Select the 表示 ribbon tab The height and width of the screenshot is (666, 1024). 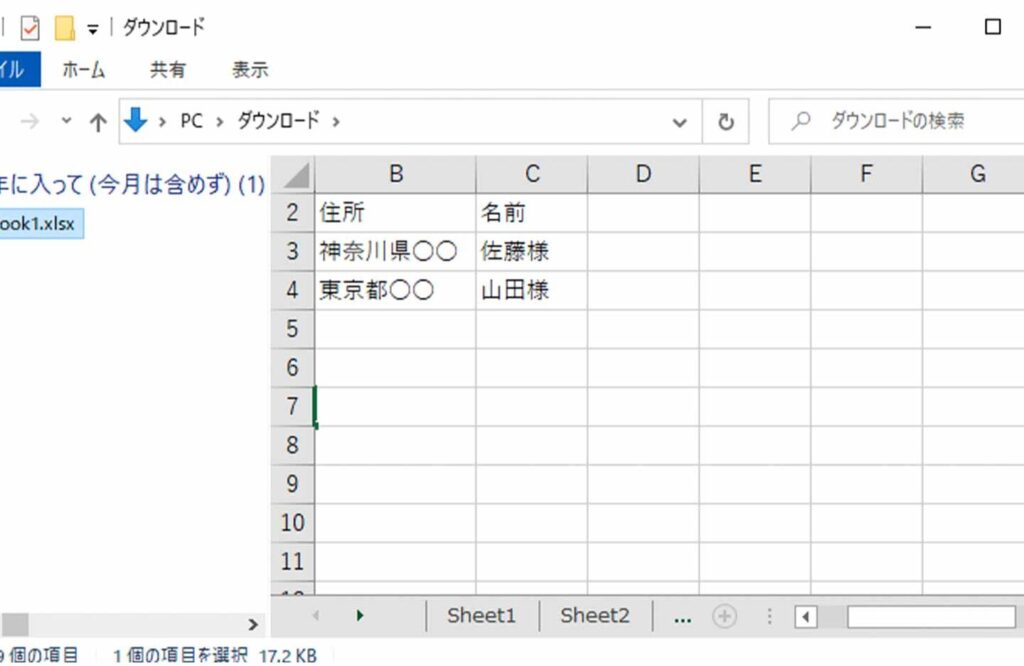pos(250,70)
